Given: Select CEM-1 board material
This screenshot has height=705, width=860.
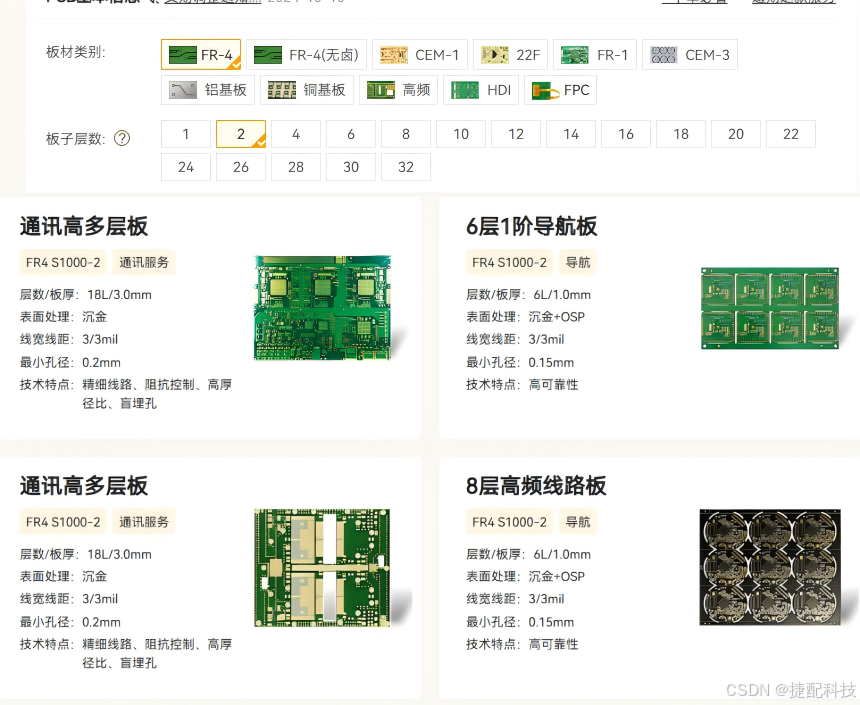Looking at the screenshot, I should pyautogui.click(x=420, y=54).
